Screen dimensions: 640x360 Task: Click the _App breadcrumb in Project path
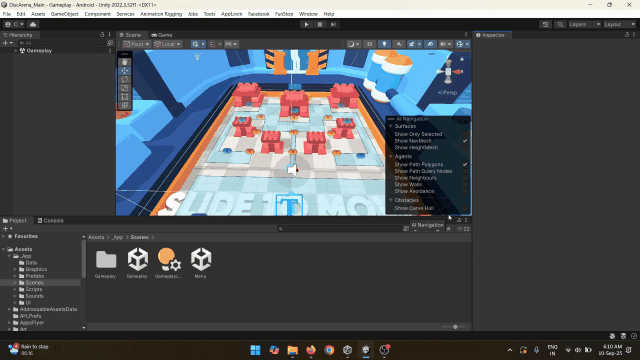tap(118, 237)
